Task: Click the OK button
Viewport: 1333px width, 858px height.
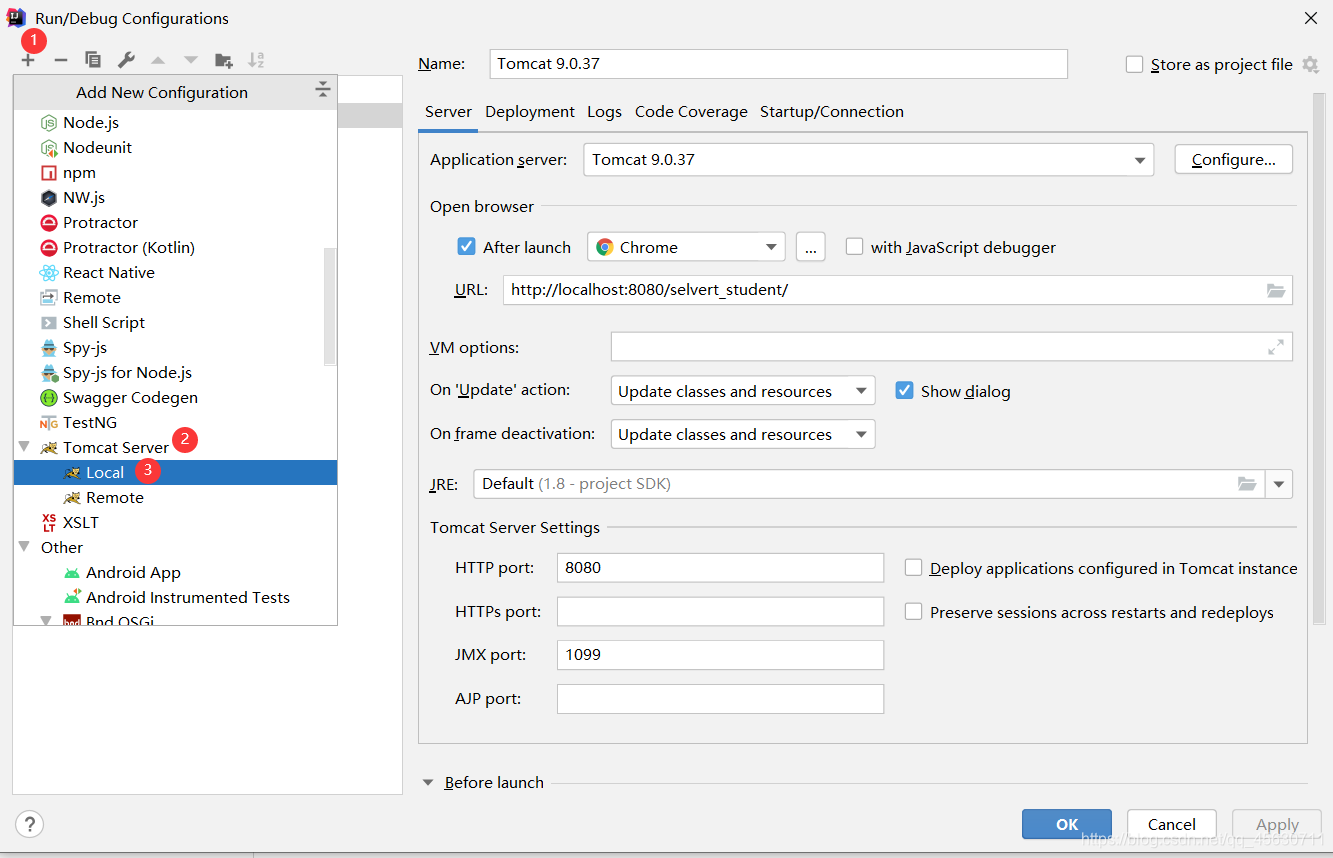Action: 1067,824
